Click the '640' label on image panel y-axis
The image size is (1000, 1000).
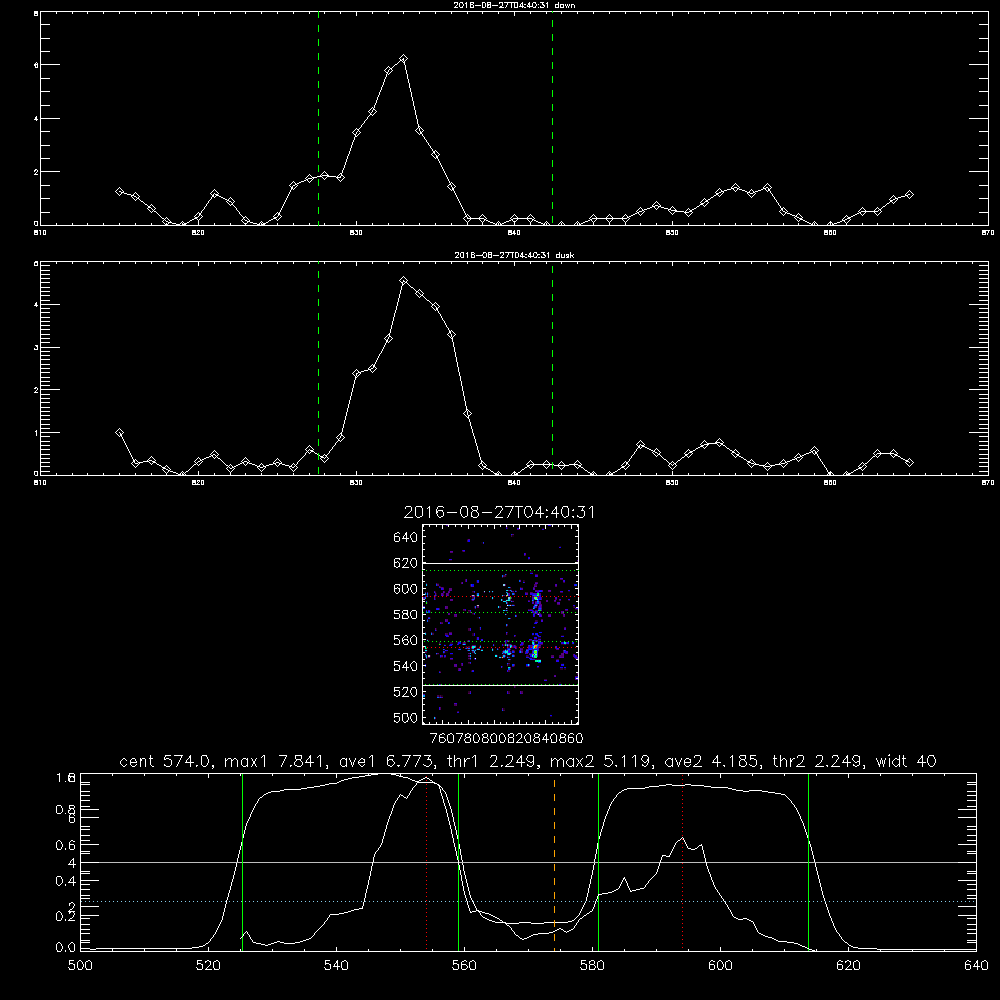tap(406, 538)
